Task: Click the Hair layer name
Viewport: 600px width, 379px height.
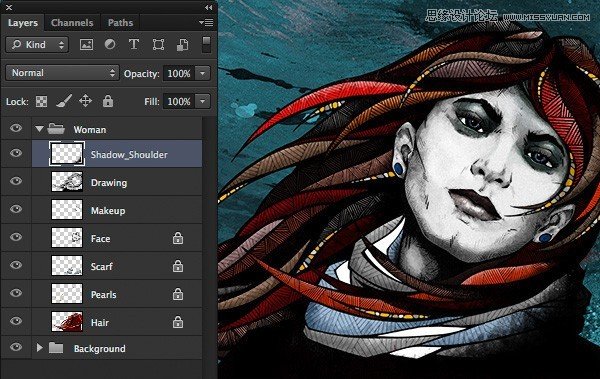Action: pos(100,323)
